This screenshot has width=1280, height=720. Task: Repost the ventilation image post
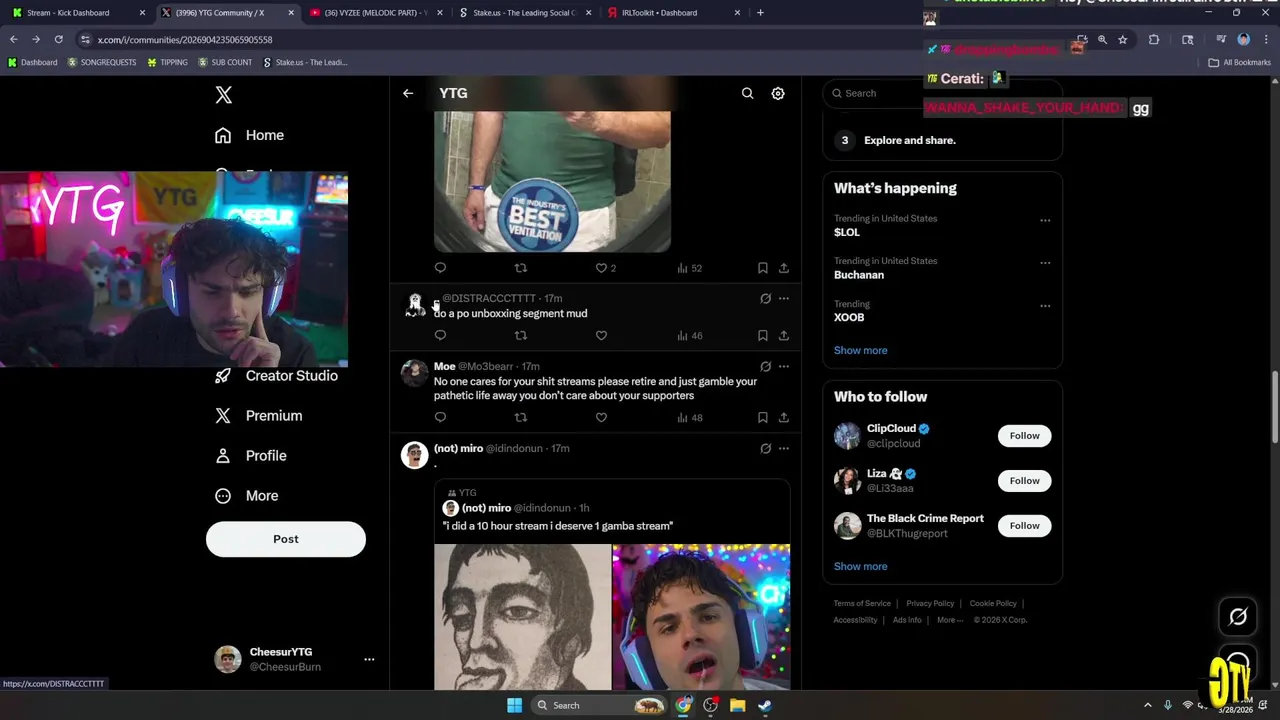coord(520,268)
